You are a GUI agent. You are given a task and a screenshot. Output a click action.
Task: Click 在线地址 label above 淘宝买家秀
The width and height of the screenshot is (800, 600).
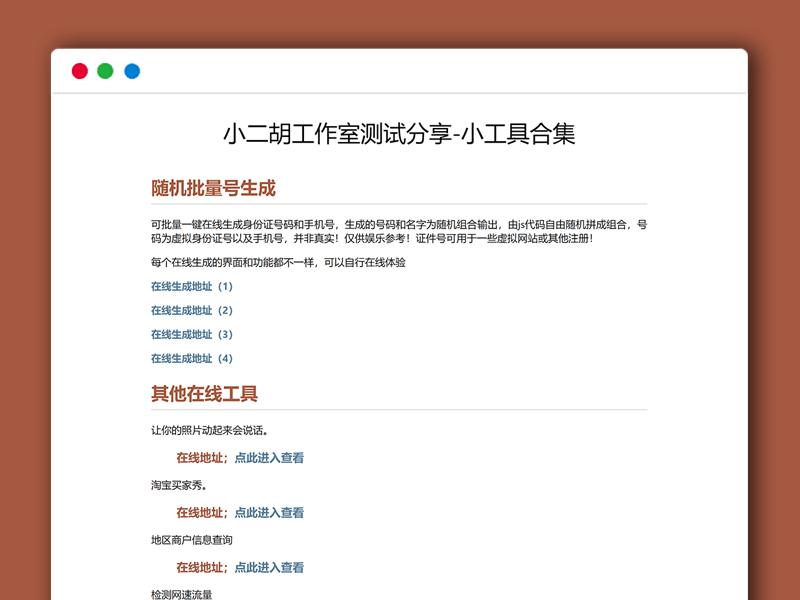click(202, 458)
